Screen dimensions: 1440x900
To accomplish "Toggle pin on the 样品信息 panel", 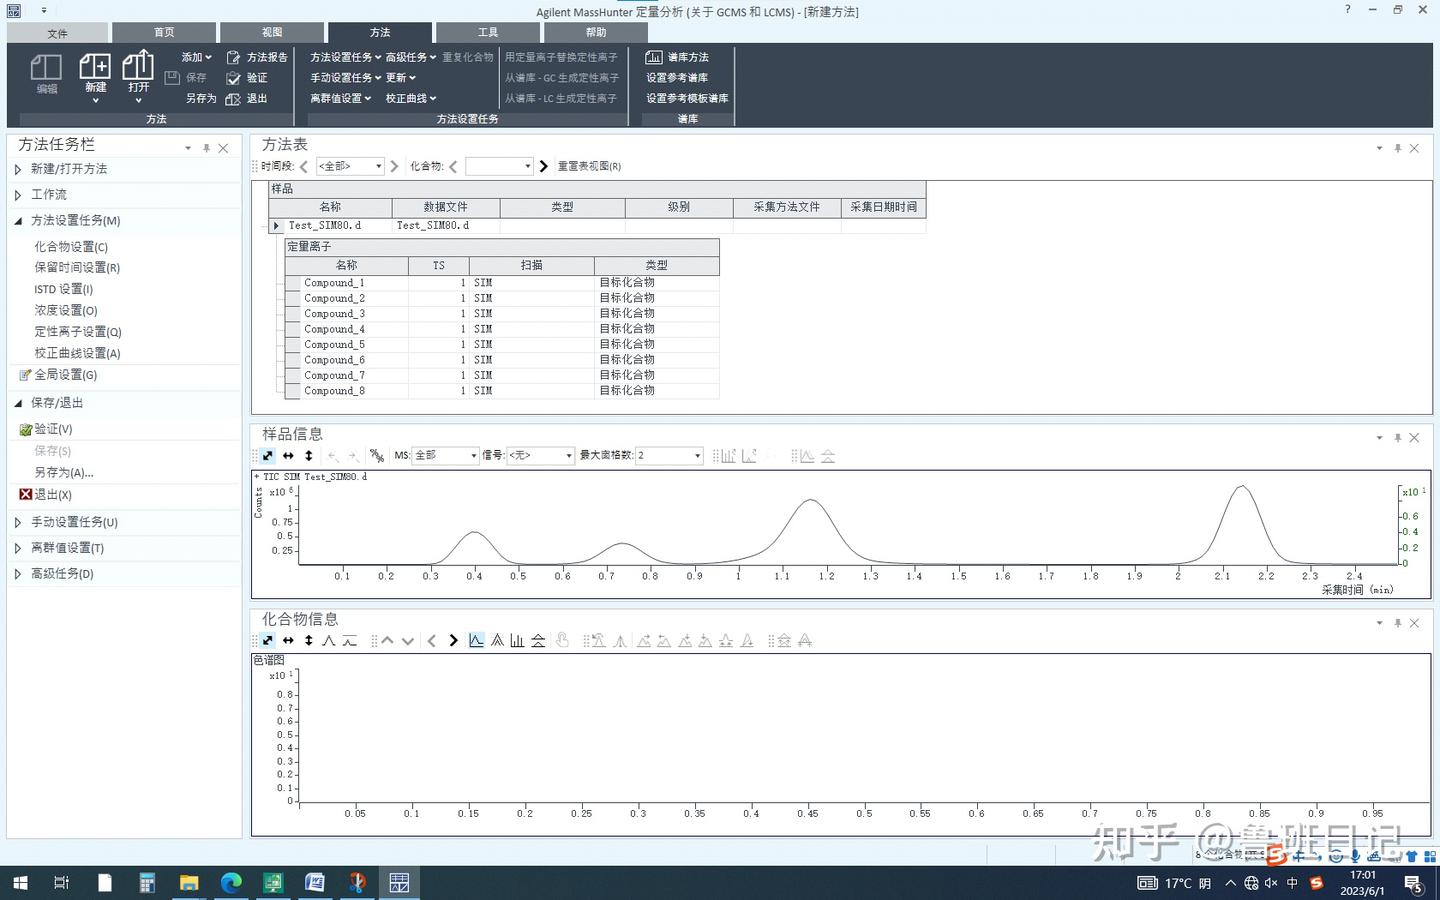I will pos(1397,437).
